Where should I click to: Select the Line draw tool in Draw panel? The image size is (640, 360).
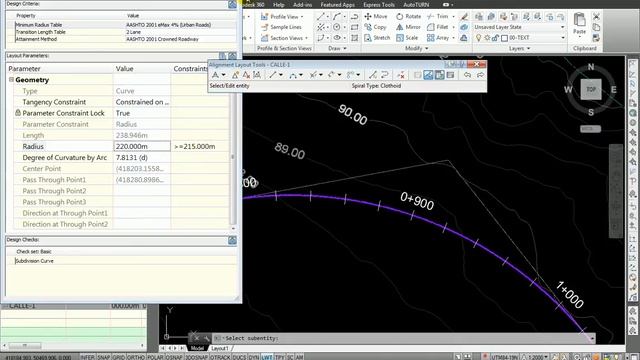click(x=321, y=16)
